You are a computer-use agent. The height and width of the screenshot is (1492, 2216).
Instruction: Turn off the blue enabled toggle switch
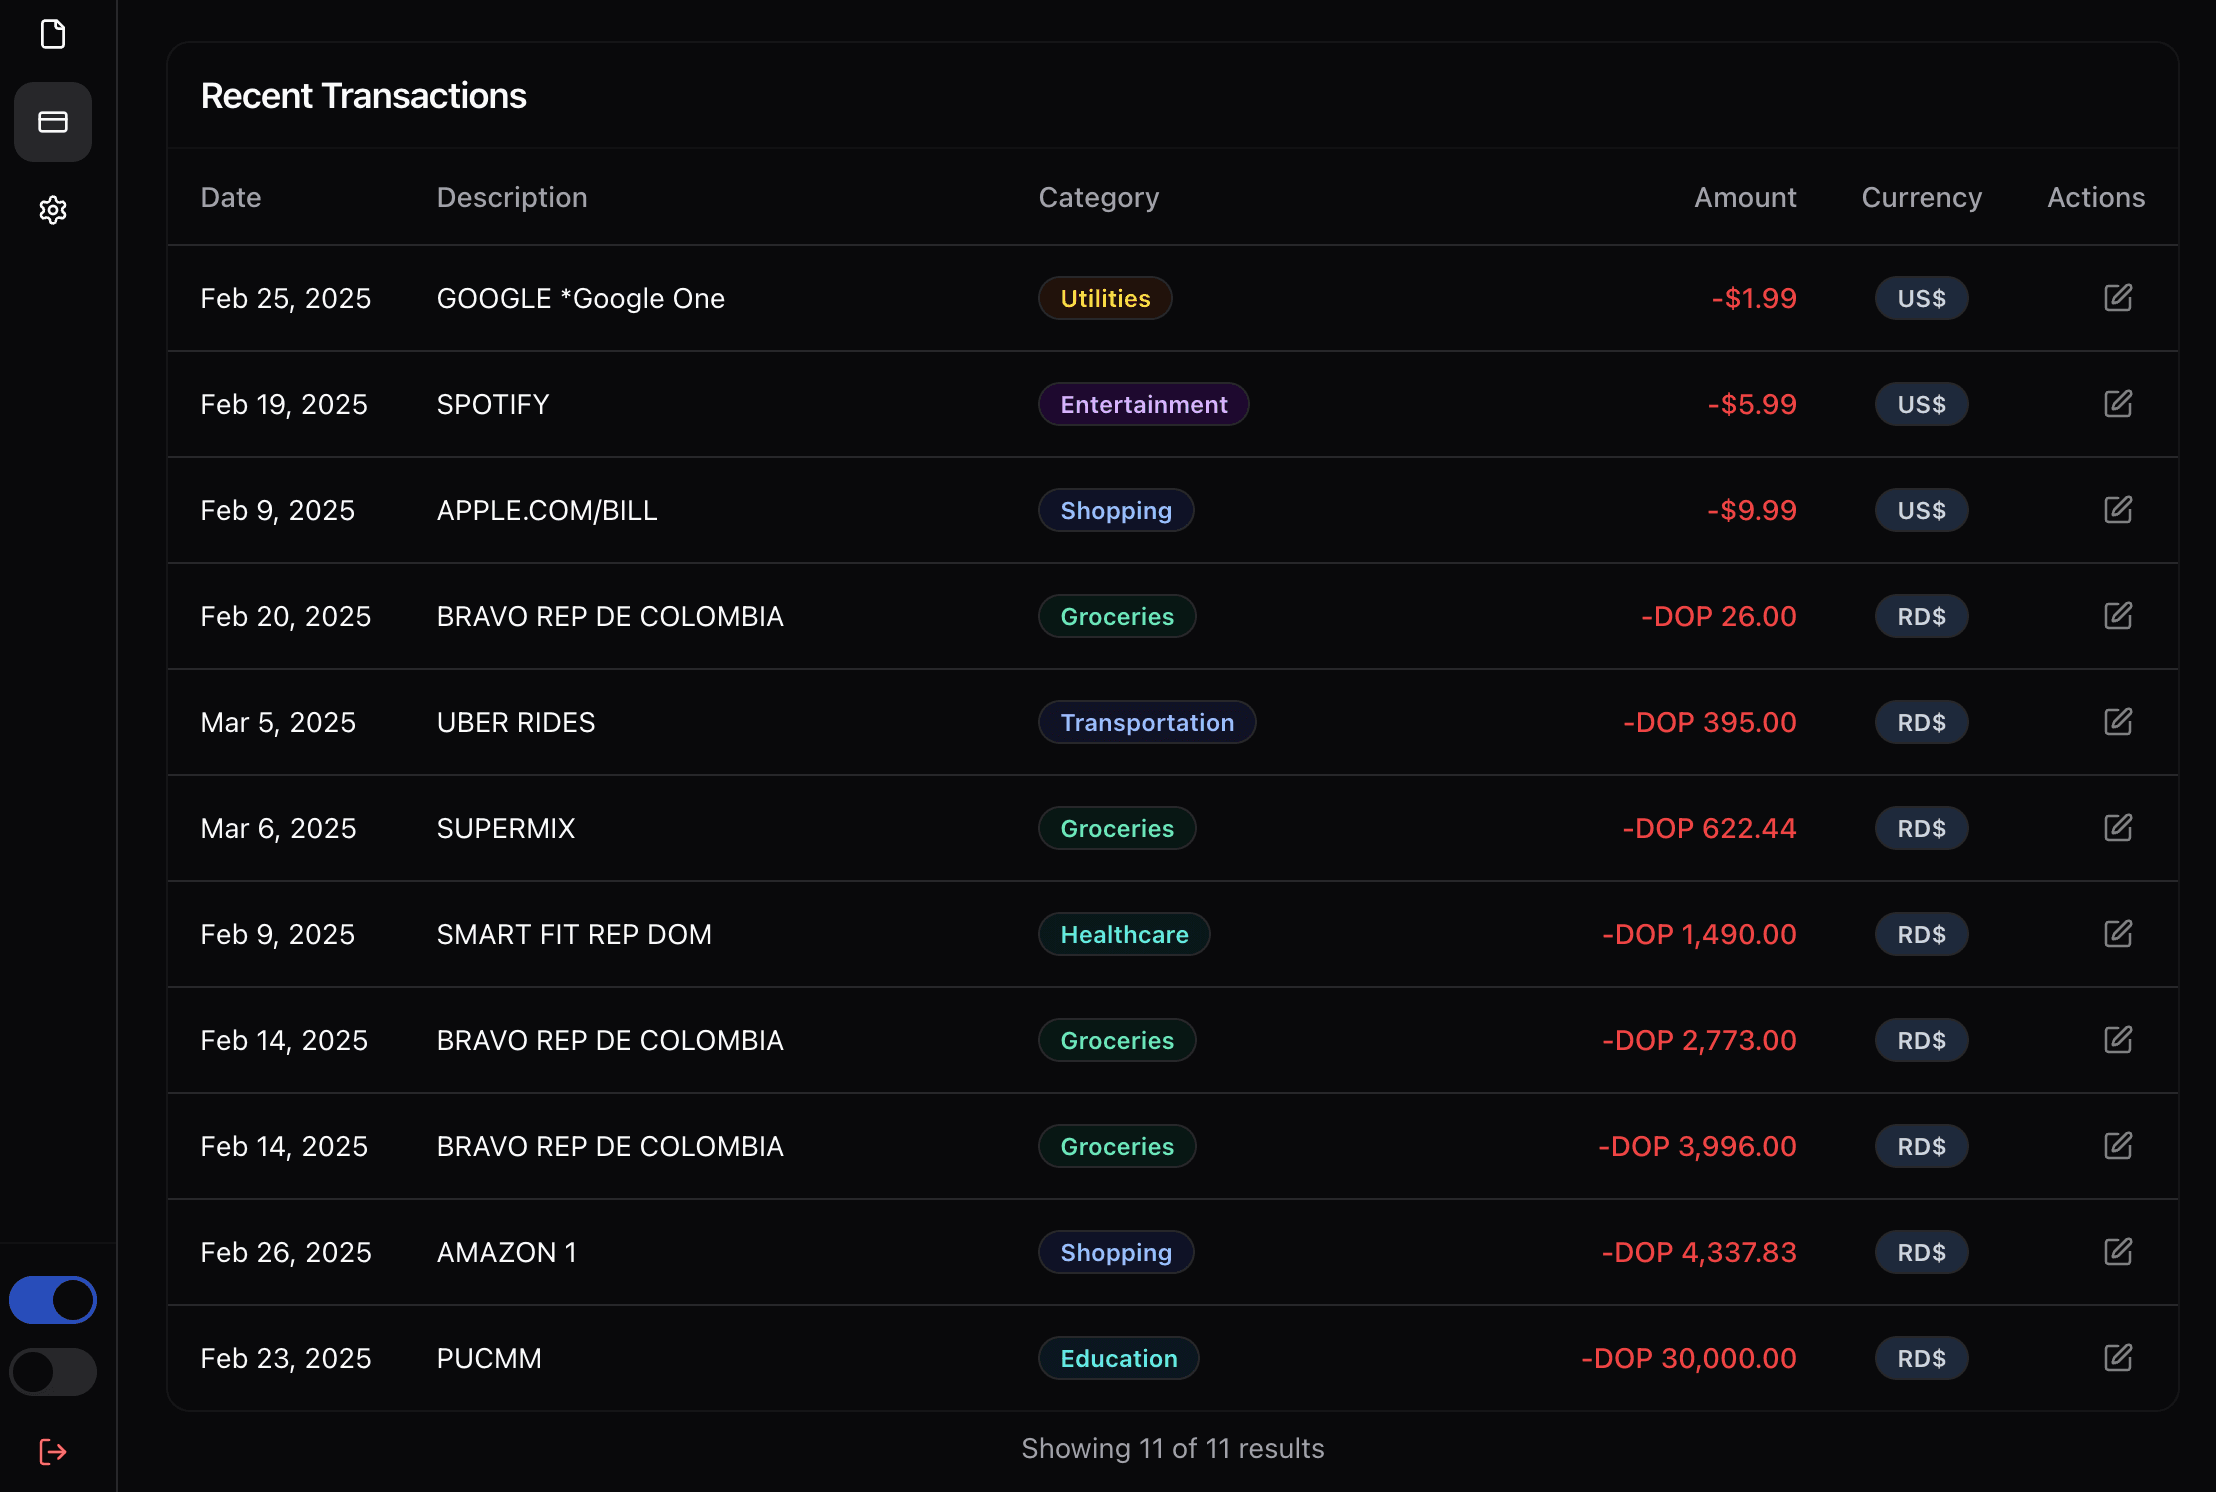click(53, 1300)
